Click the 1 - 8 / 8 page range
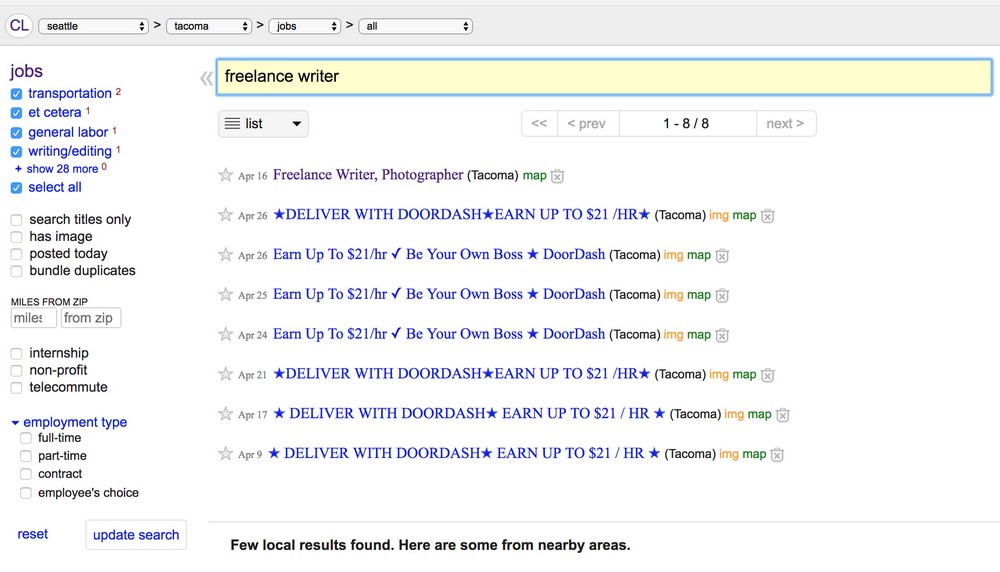This screenshot has width=1000, height=572. [686, 124]
